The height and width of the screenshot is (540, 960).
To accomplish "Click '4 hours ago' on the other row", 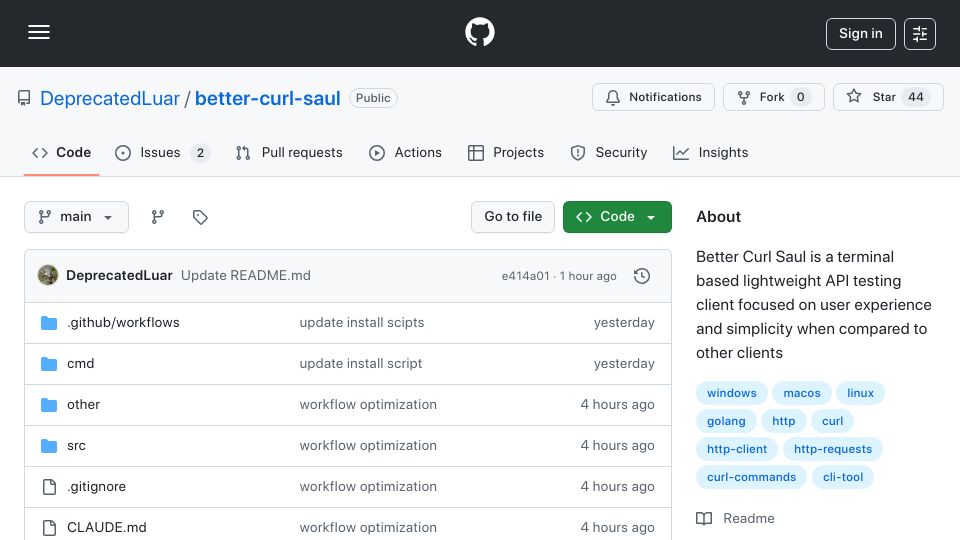I will point(617,405).
